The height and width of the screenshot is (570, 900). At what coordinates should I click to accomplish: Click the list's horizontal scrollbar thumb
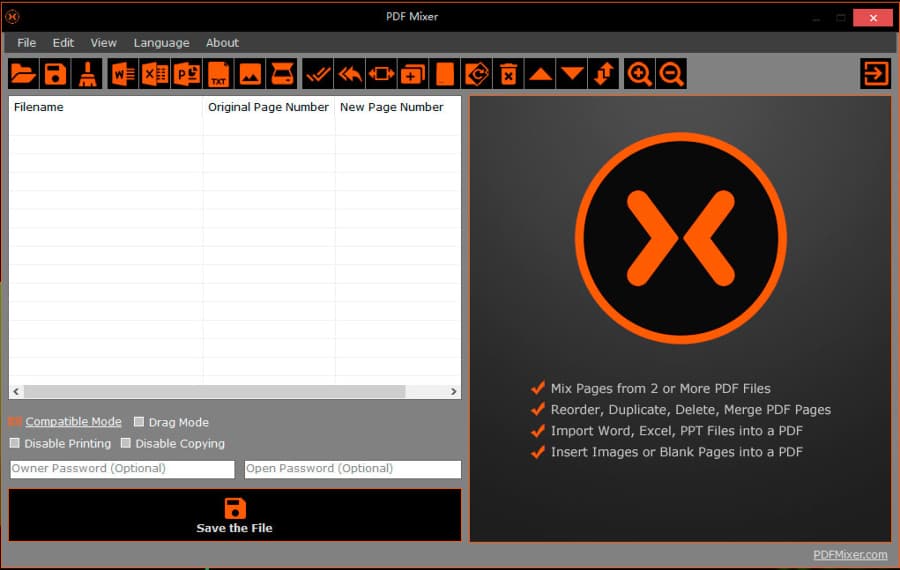click(214, 391)
